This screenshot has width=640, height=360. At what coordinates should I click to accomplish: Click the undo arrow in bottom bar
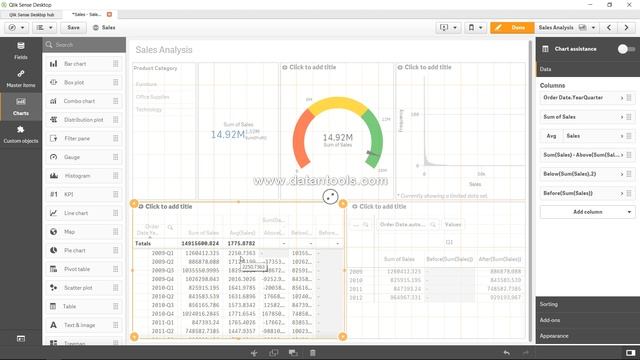click(507, 353)
